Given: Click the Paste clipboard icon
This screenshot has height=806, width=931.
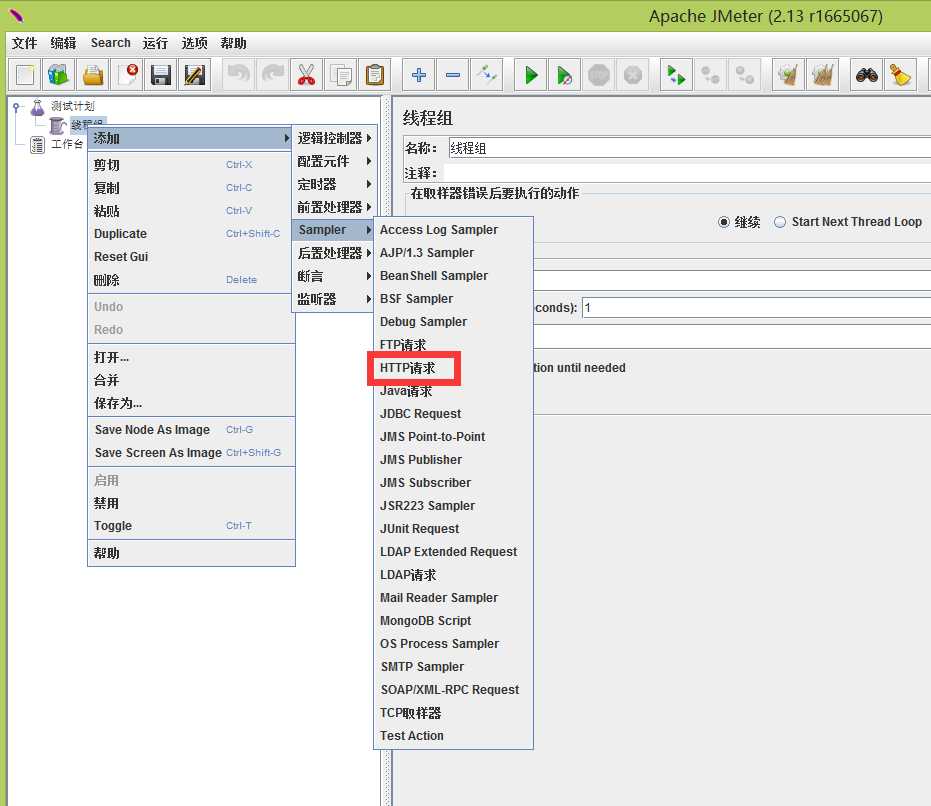Looking at the screenshot, I should click(x=375, y=75).
